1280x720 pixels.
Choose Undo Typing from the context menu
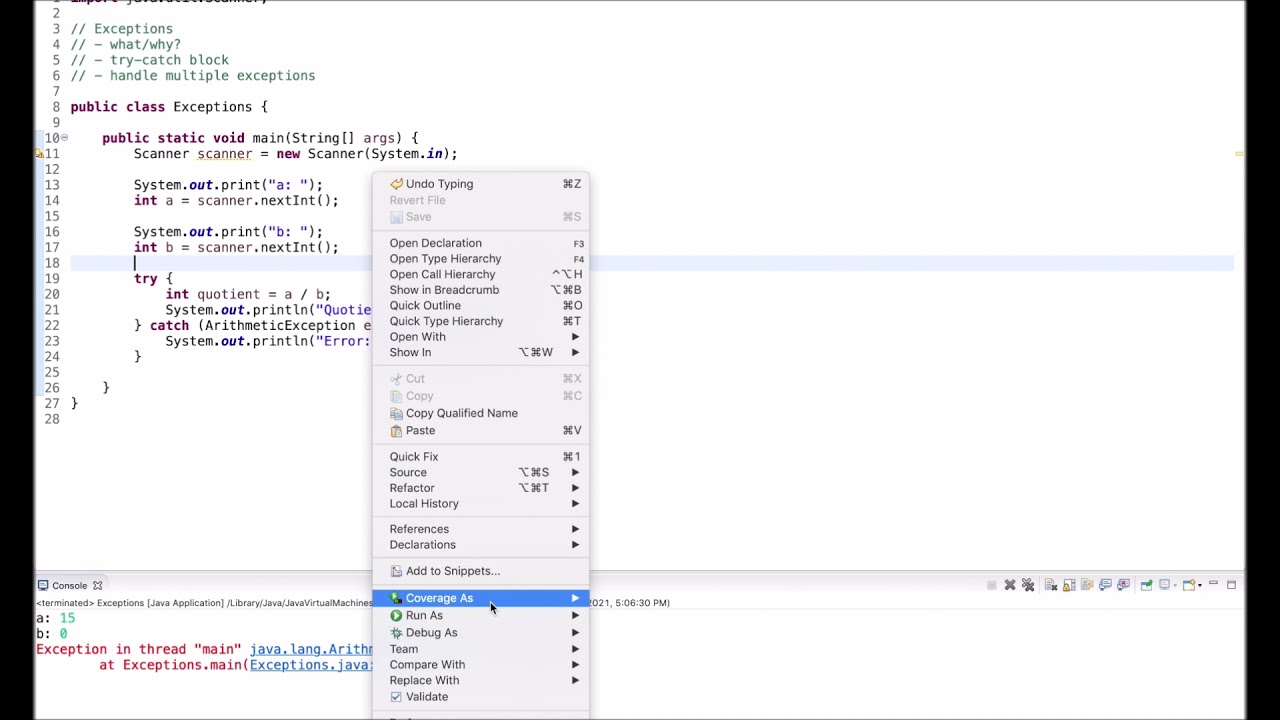tap(481, 184)
